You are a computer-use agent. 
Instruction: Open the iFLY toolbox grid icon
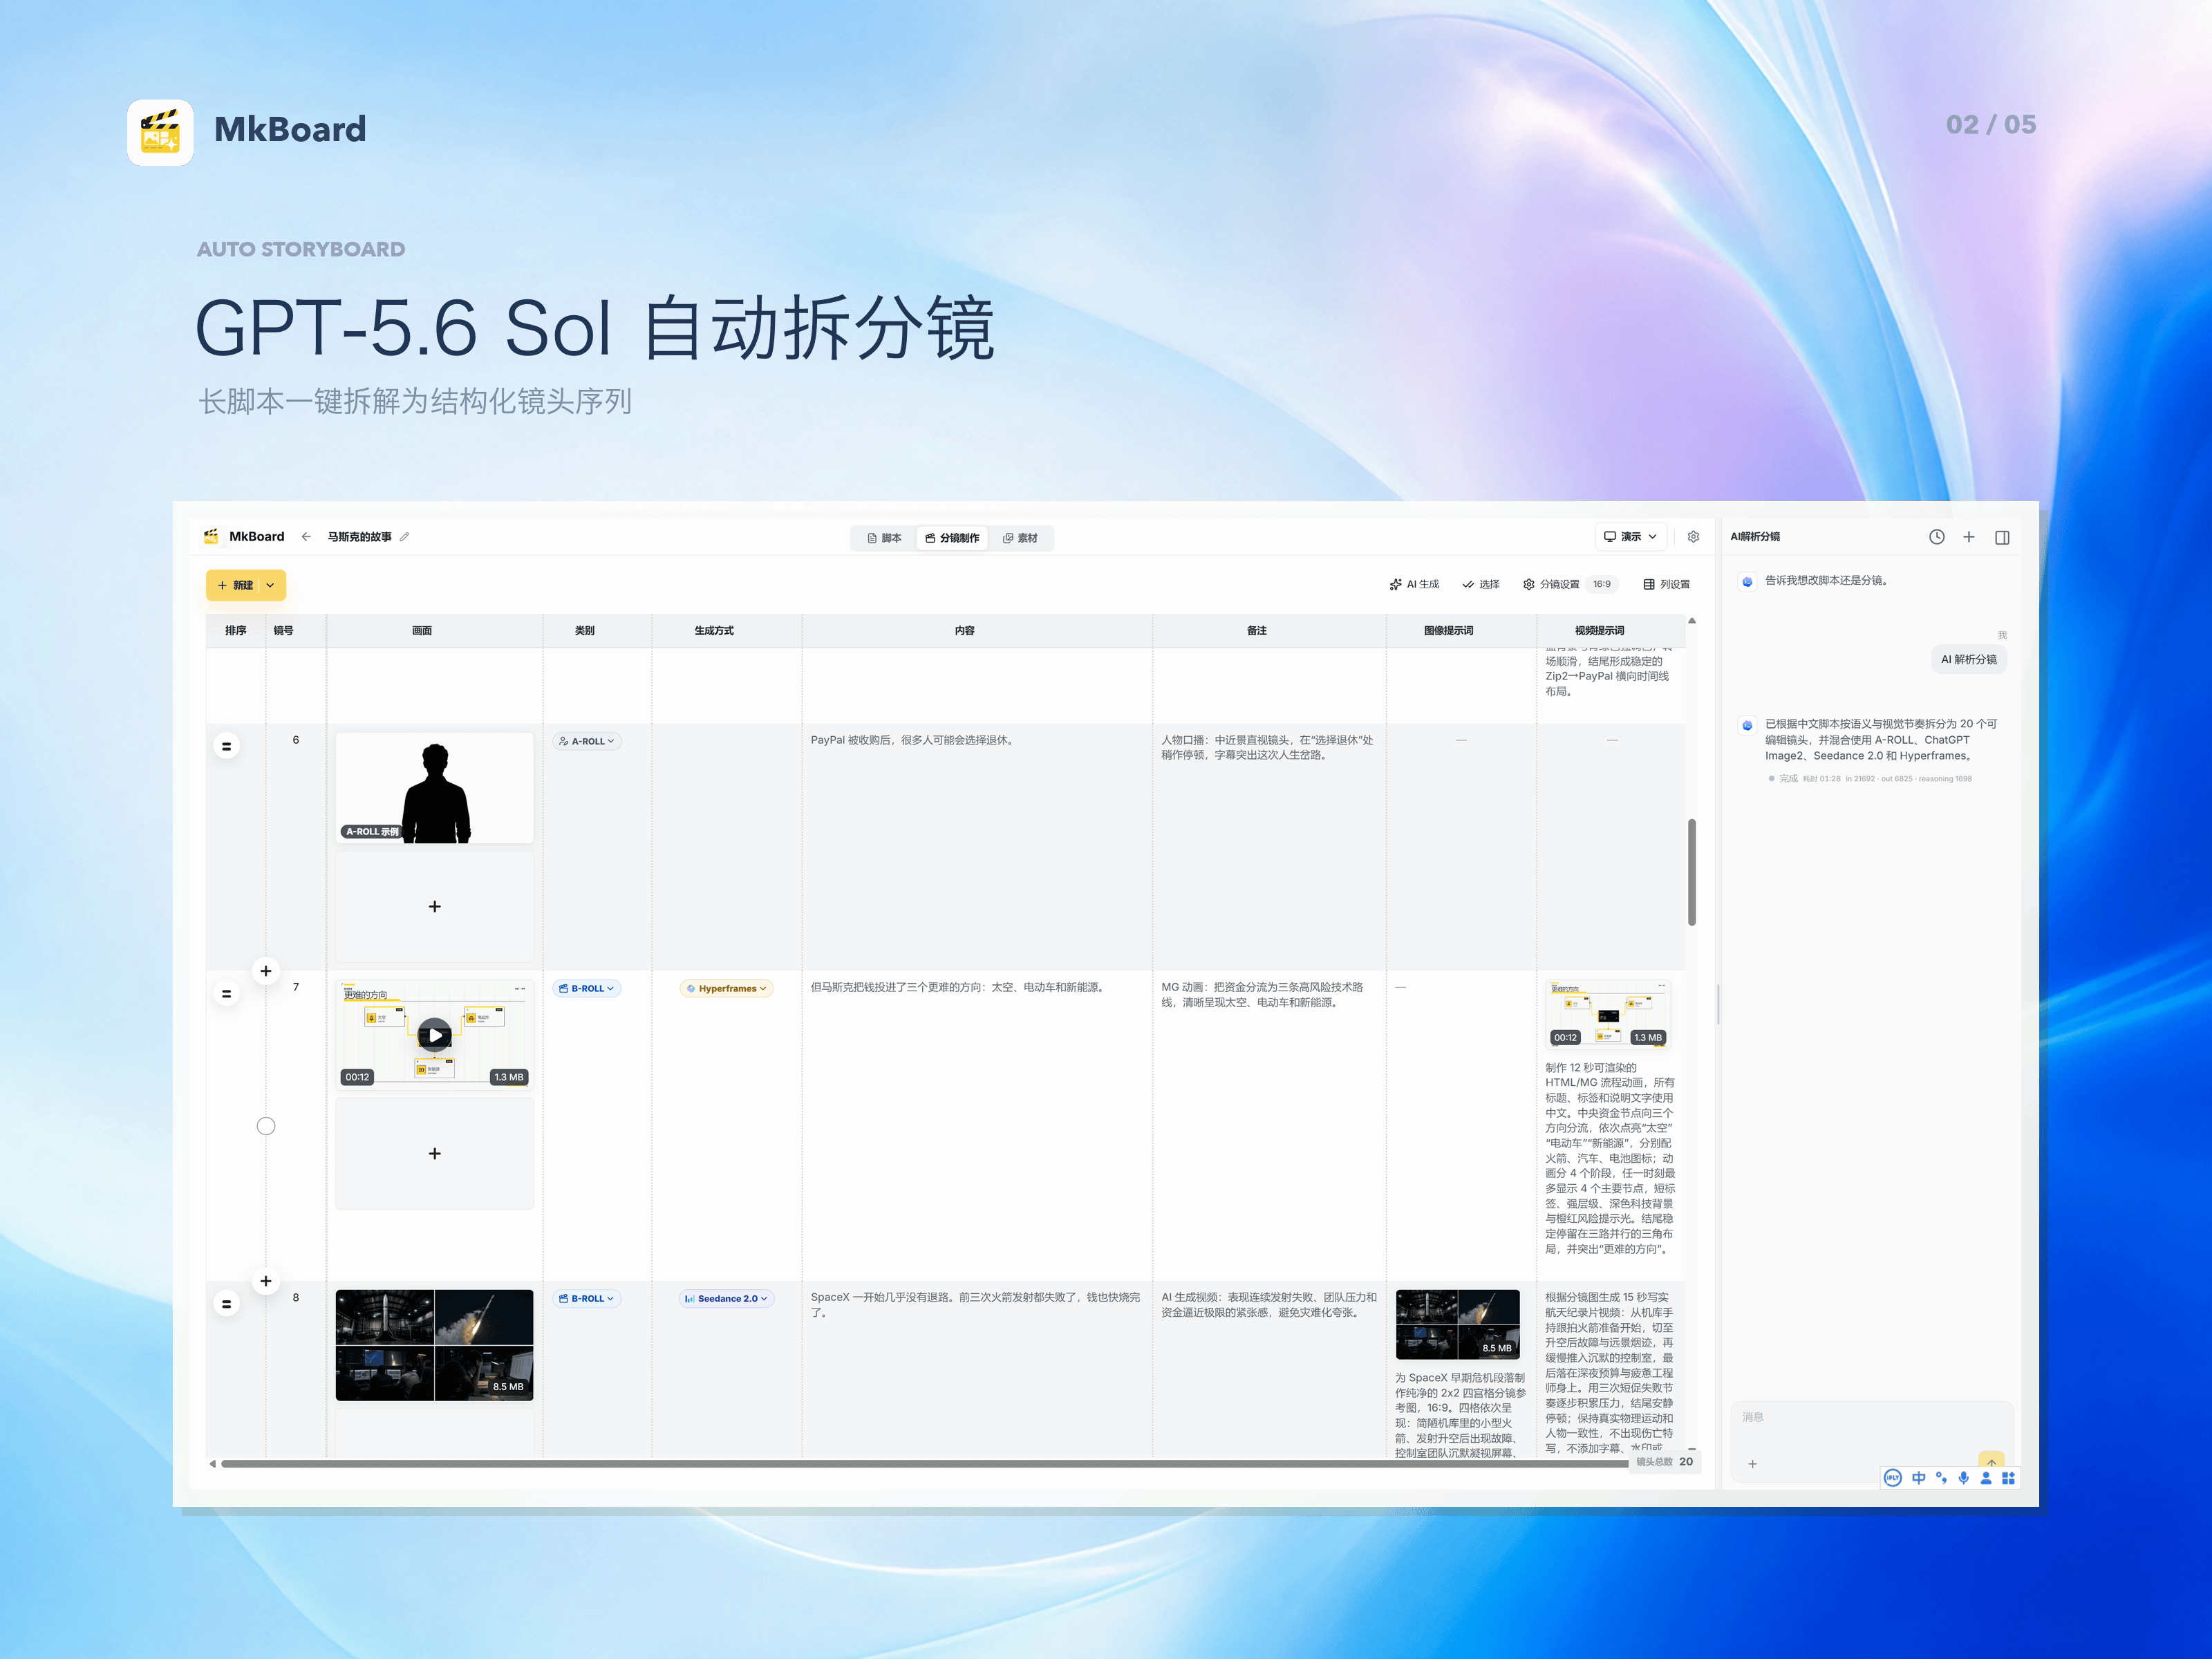[2008, 1478]
